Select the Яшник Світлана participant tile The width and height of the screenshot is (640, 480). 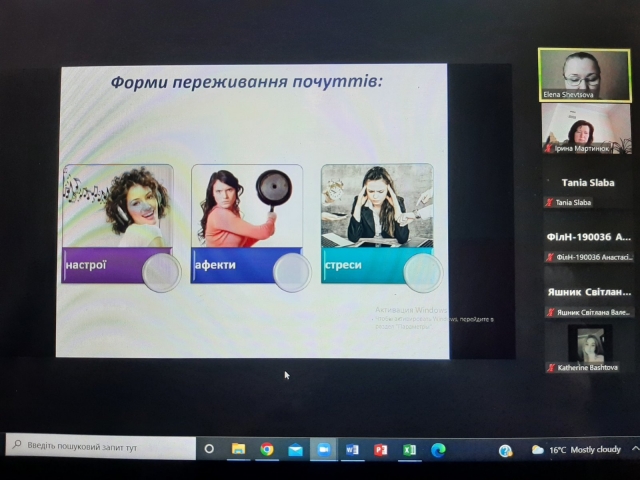[x=589, y=292]
